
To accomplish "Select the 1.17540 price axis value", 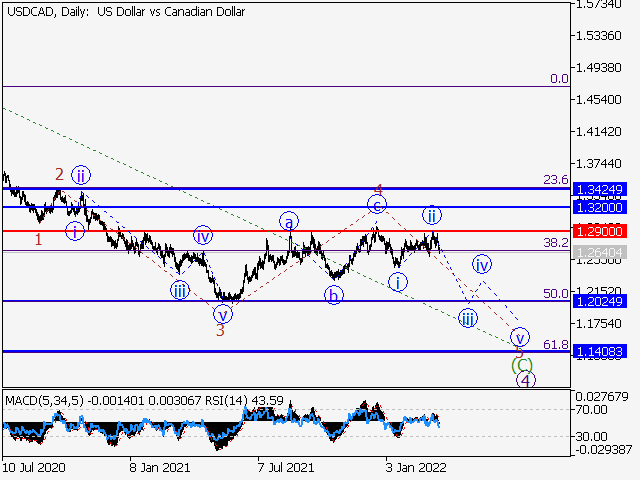I will pos(599,324).
